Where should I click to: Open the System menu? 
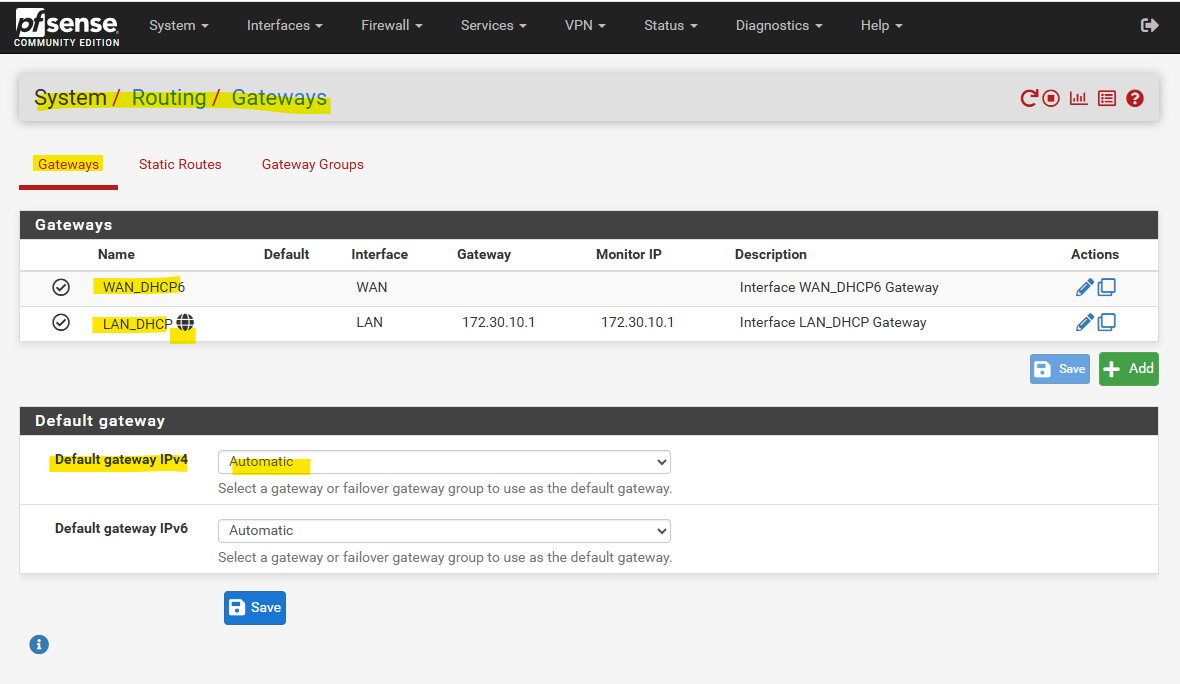tap(178, 26)
